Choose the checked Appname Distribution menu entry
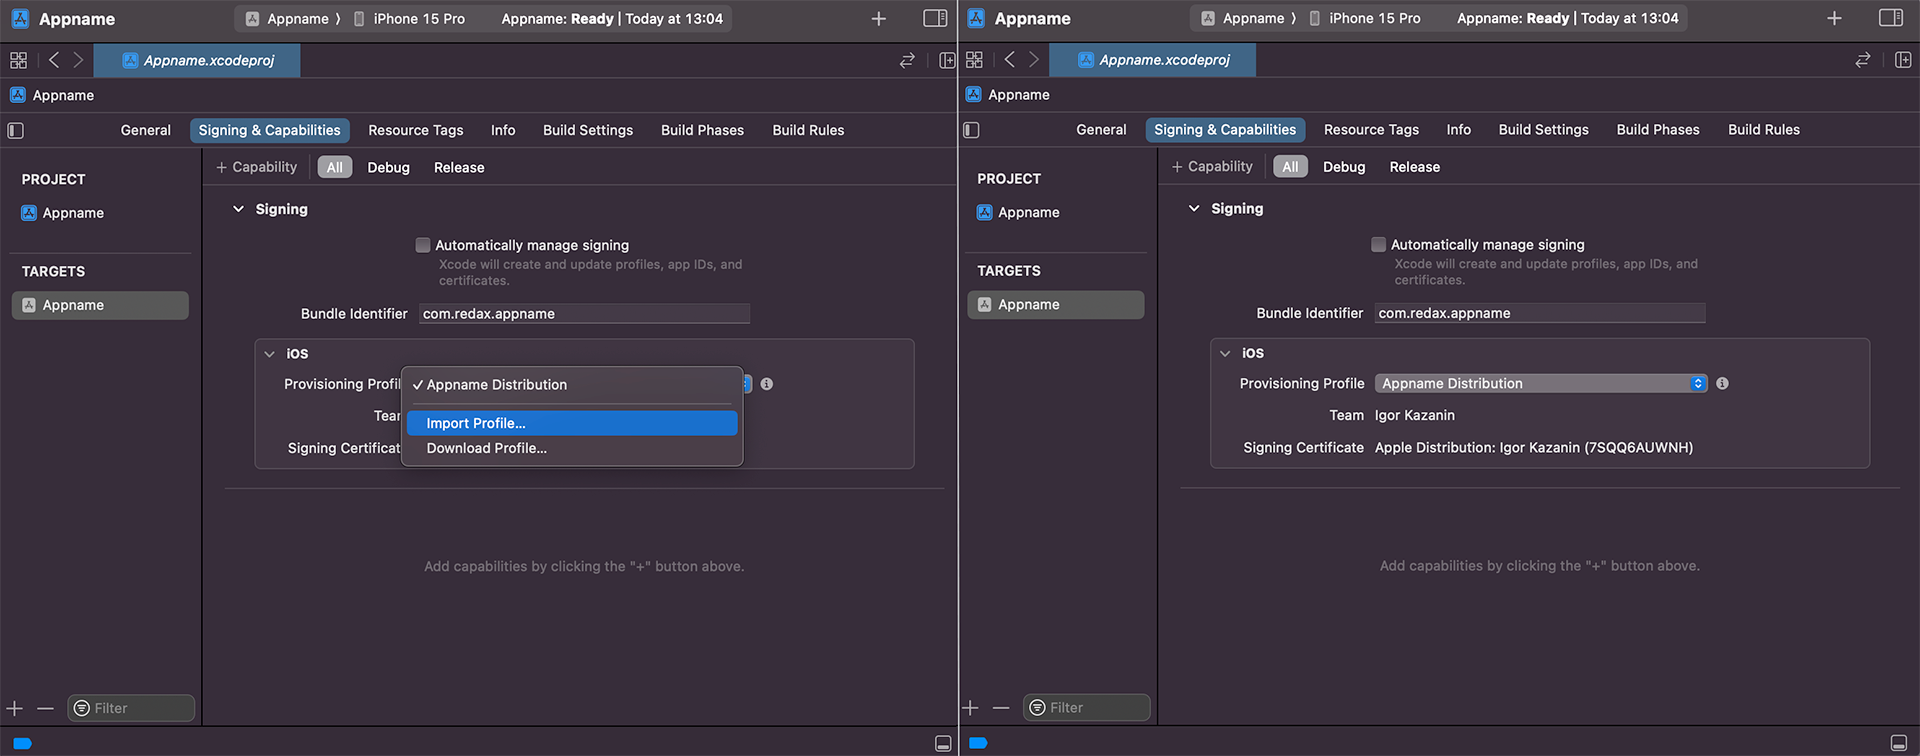Image resolution: width=1920 pixels, height=756 pixels. click(x=572, y=385)
